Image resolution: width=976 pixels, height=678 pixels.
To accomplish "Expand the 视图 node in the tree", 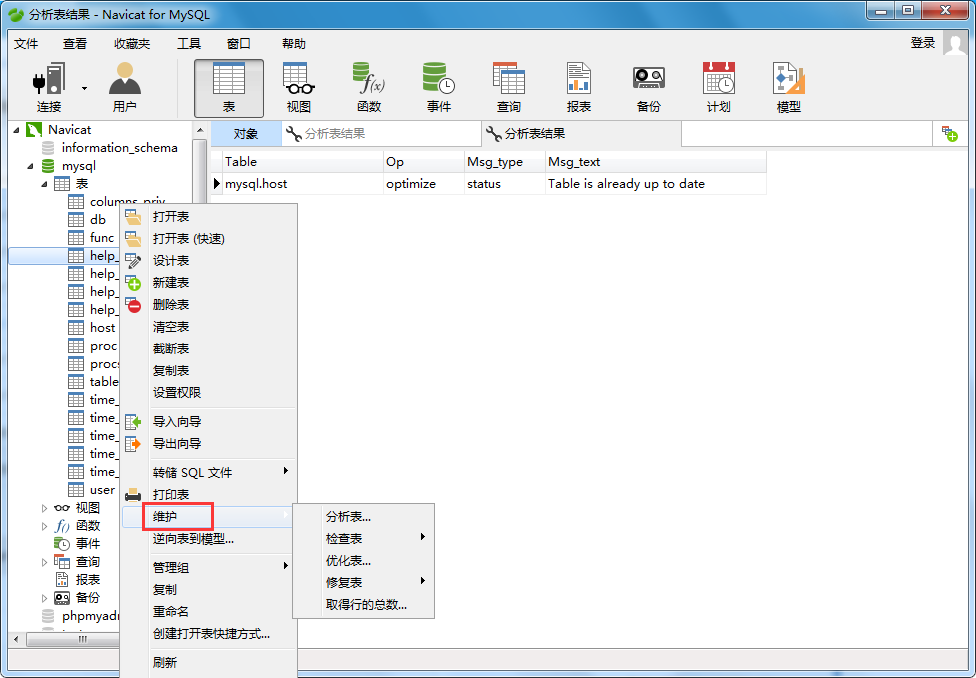I will point(44,508).
